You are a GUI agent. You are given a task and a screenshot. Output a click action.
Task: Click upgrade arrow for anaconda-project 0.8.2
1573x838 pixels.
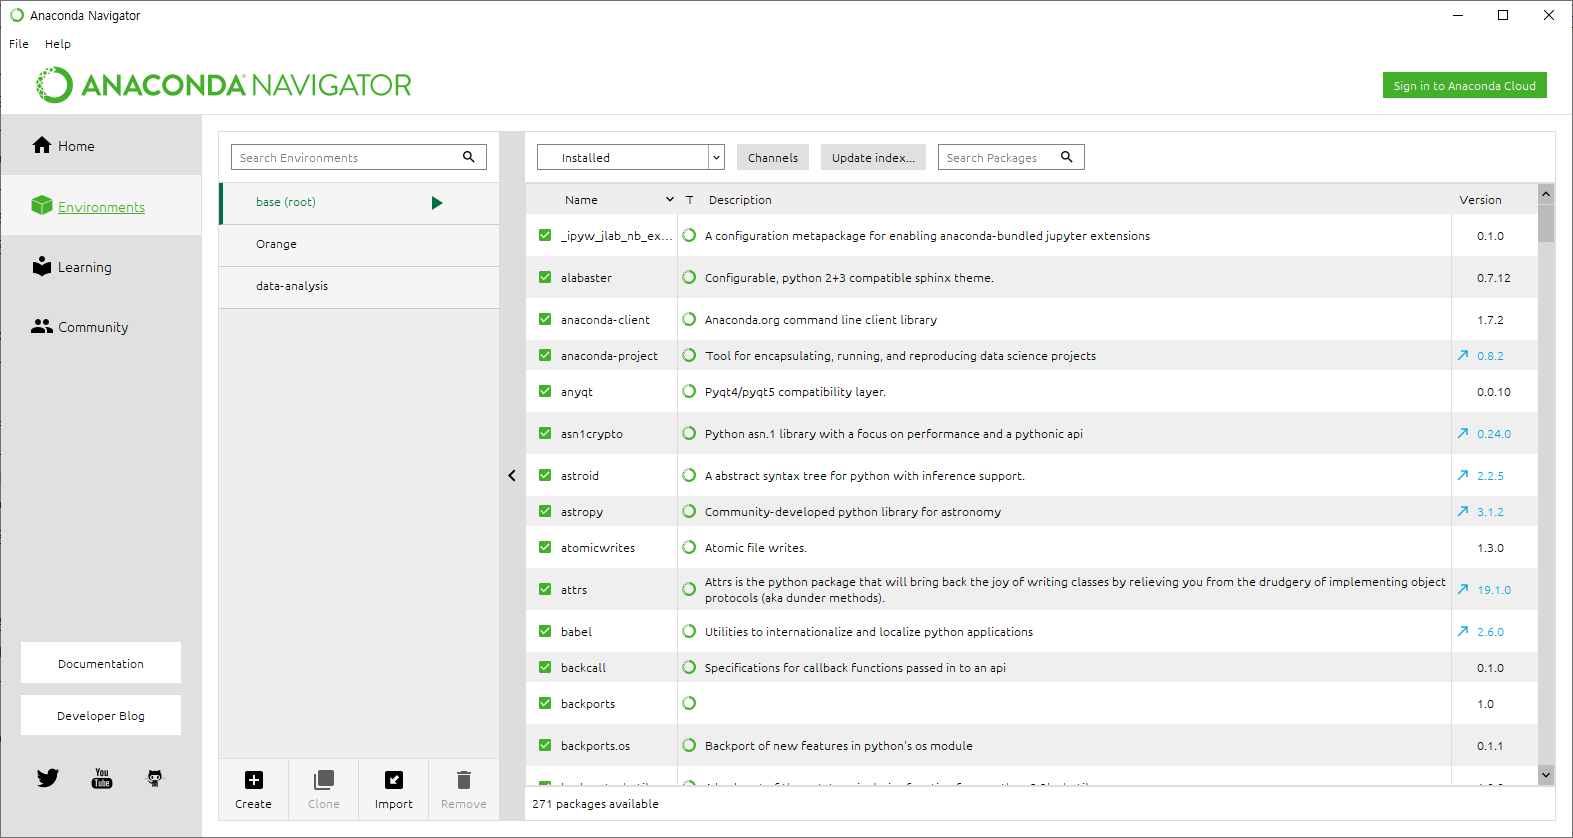pyautogui.click(x=1463, y=355)
